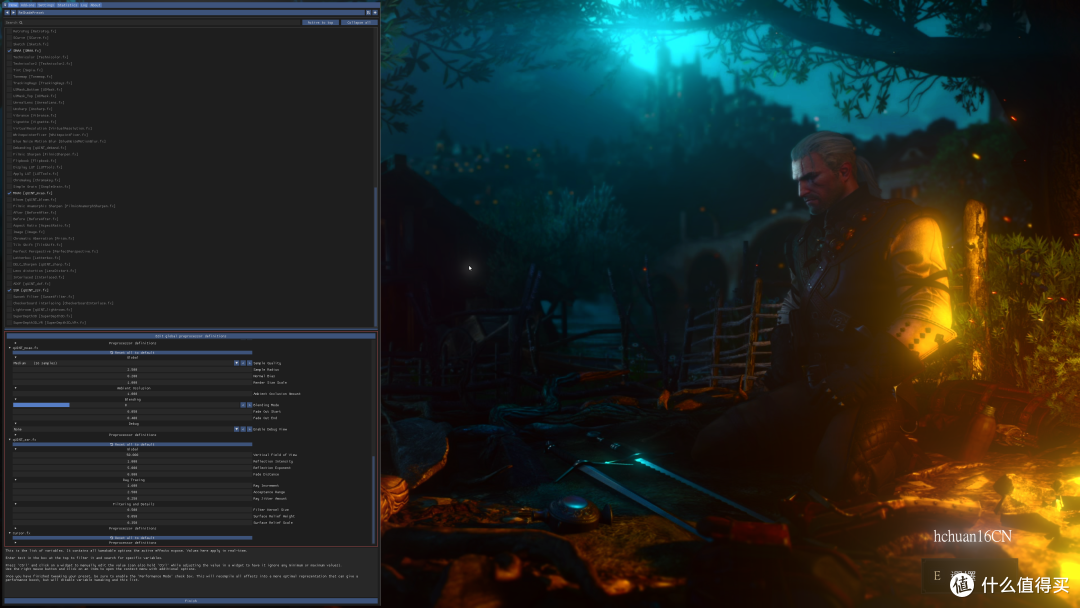The image size is (1080, 608).
Task: Open the Settings tab
Action: (x=46, y=5)
